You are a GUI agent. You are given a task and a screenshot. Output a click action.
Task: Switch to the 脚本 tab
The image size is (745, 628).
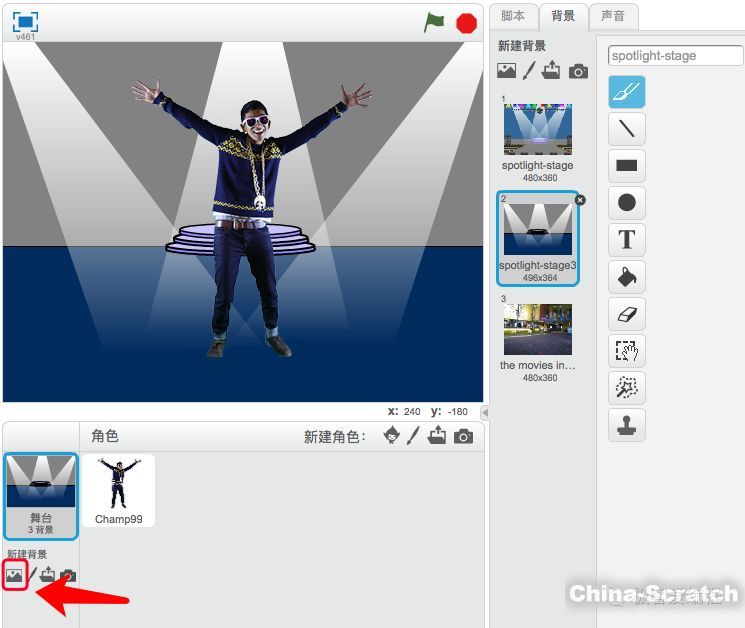point(512,16)
